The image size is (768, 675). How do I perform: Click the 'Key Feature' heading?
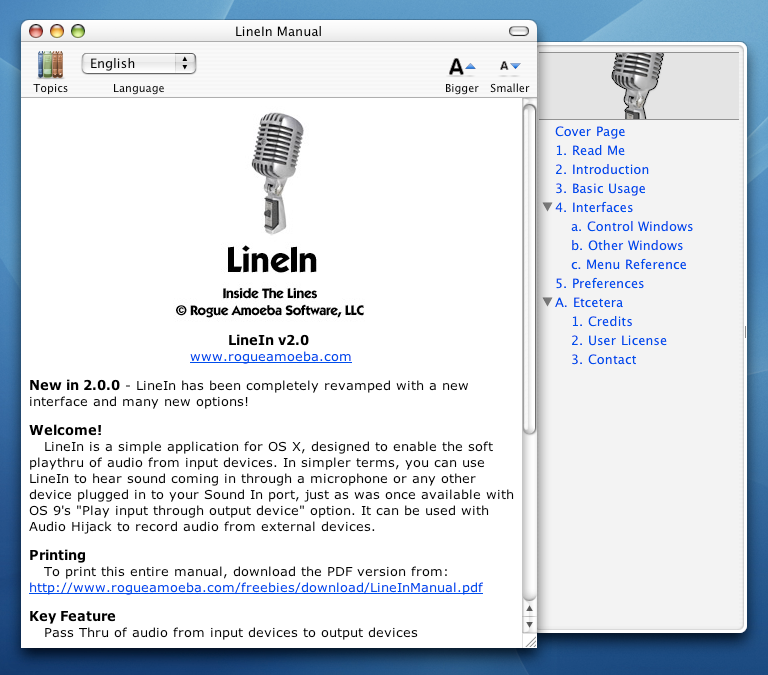(x=72, y=616)
